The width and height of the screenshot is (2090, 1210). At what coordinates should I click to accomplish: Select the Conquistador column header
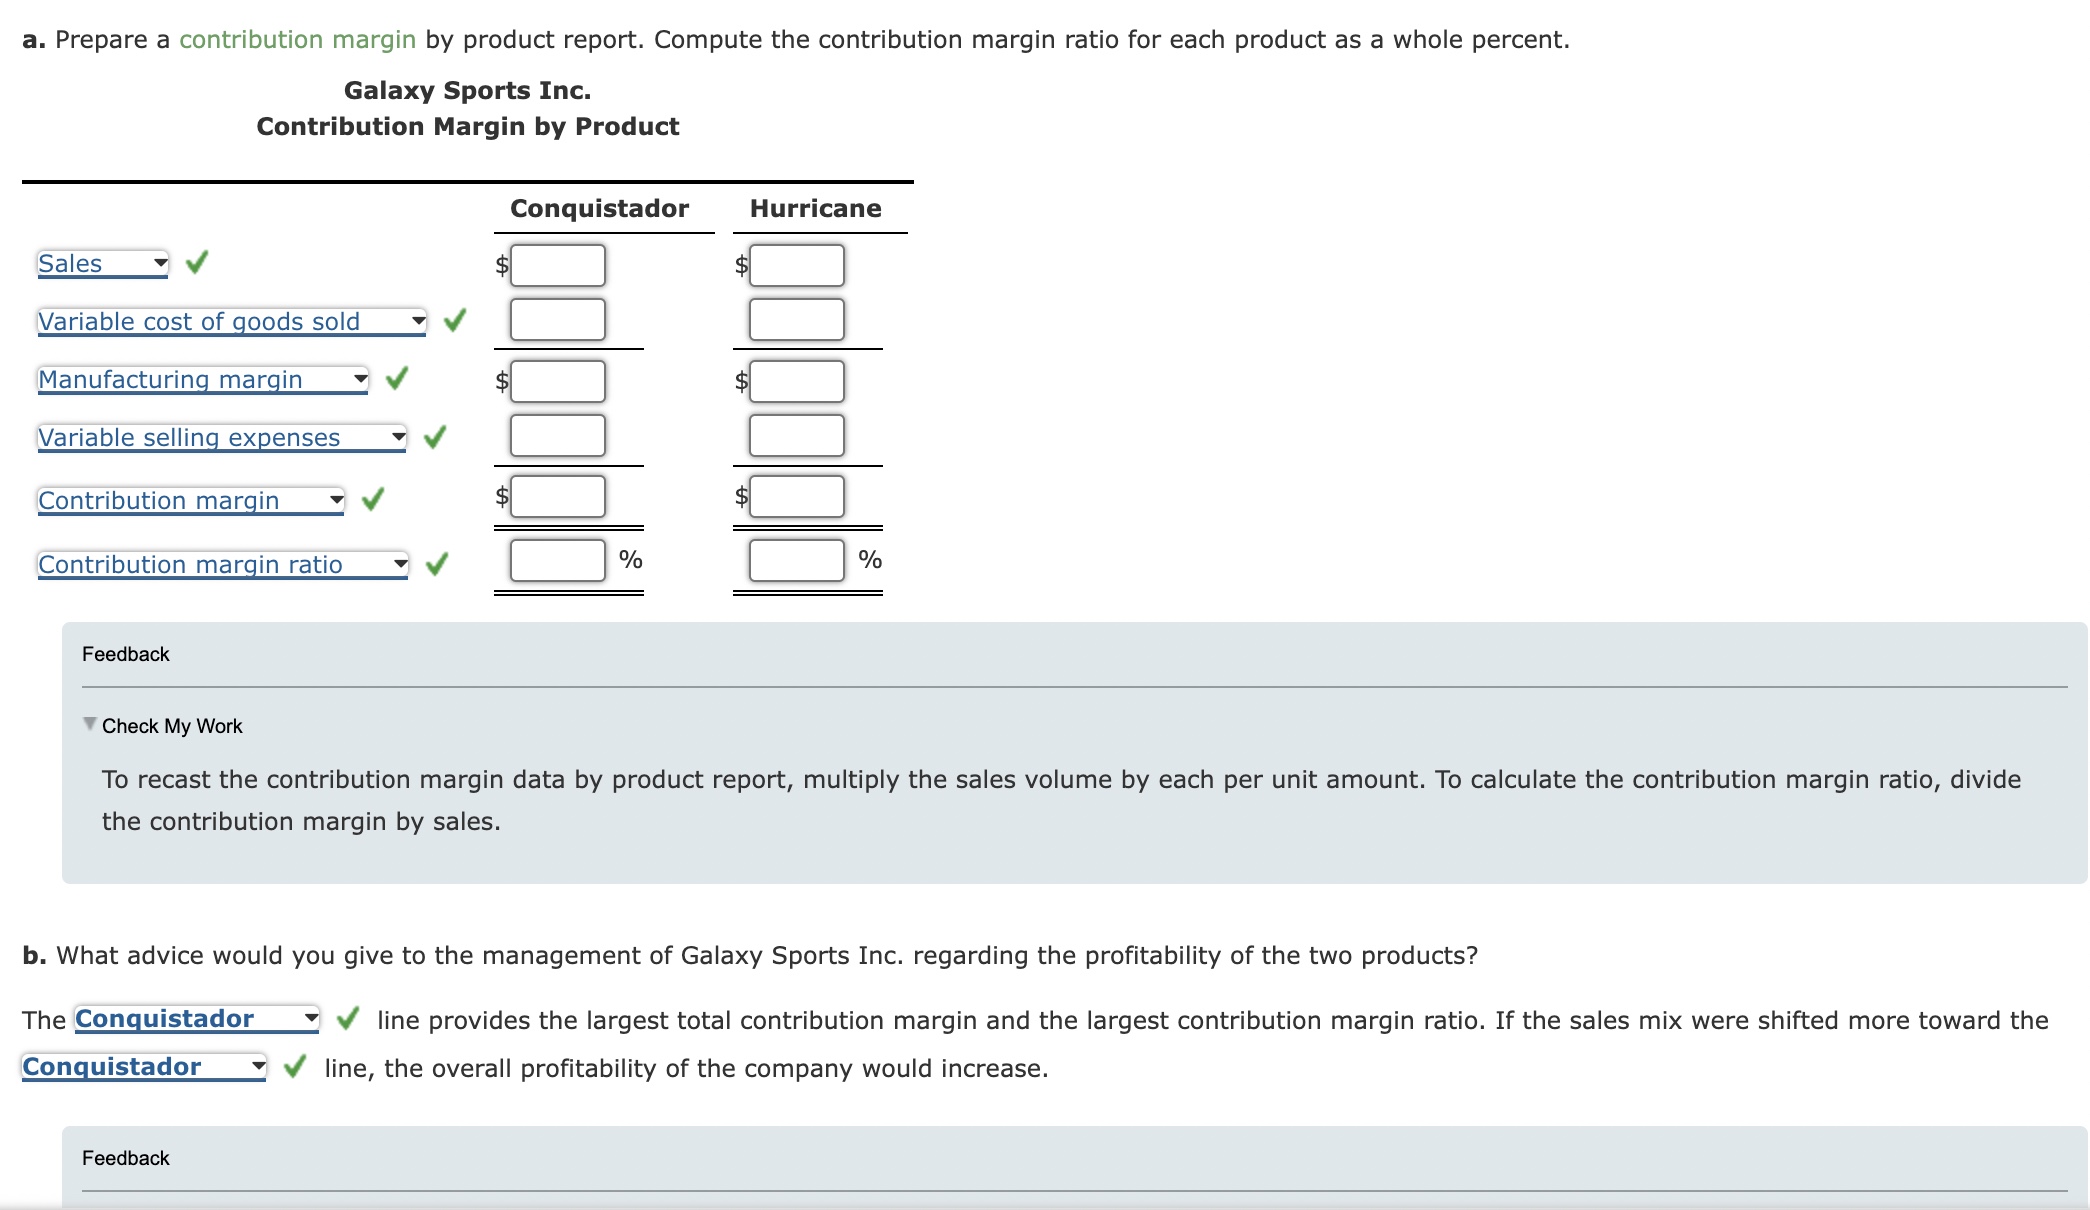tap(600, 209)
